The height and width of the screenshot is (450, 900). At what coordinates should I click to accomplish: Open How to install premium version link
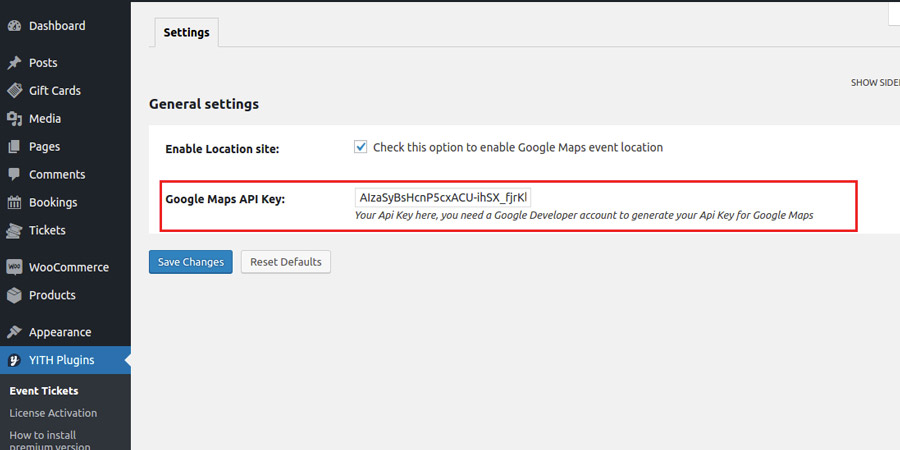click(50, 441)
